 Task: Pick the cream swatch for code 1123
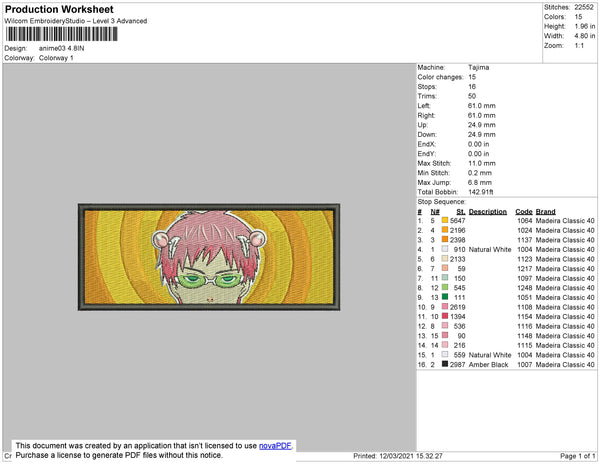[x=445, y=259]
